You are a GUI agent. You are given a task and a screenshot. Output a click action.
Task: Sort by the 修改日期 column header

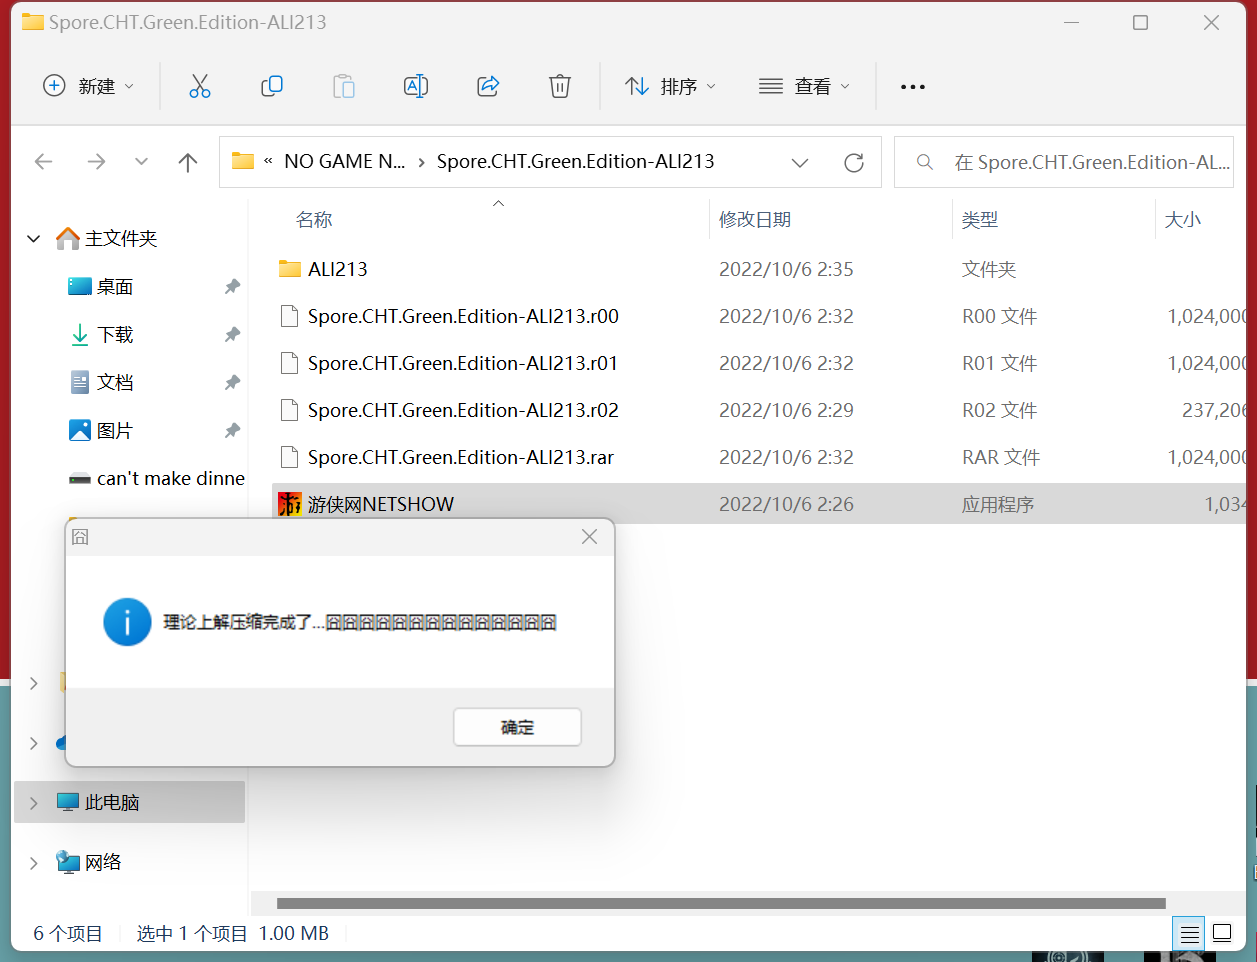(x=755, y=220)
